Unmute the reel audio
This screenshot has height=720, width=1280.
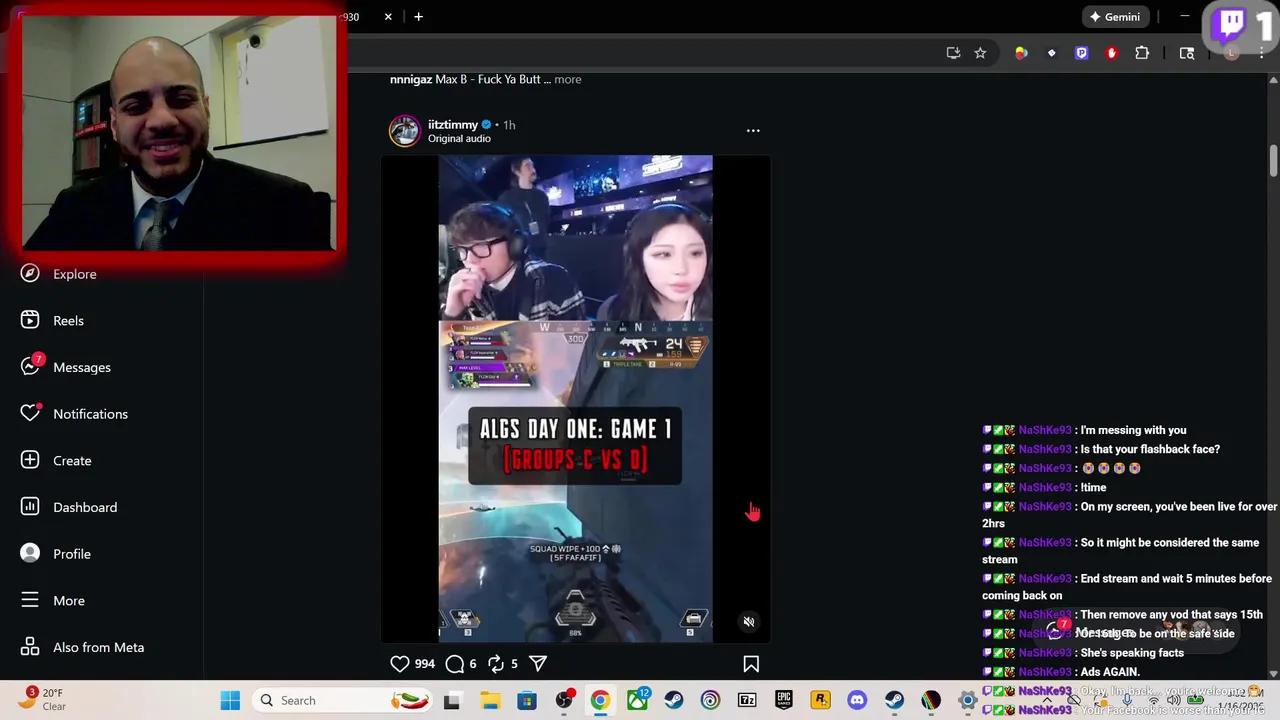point(748,622)
